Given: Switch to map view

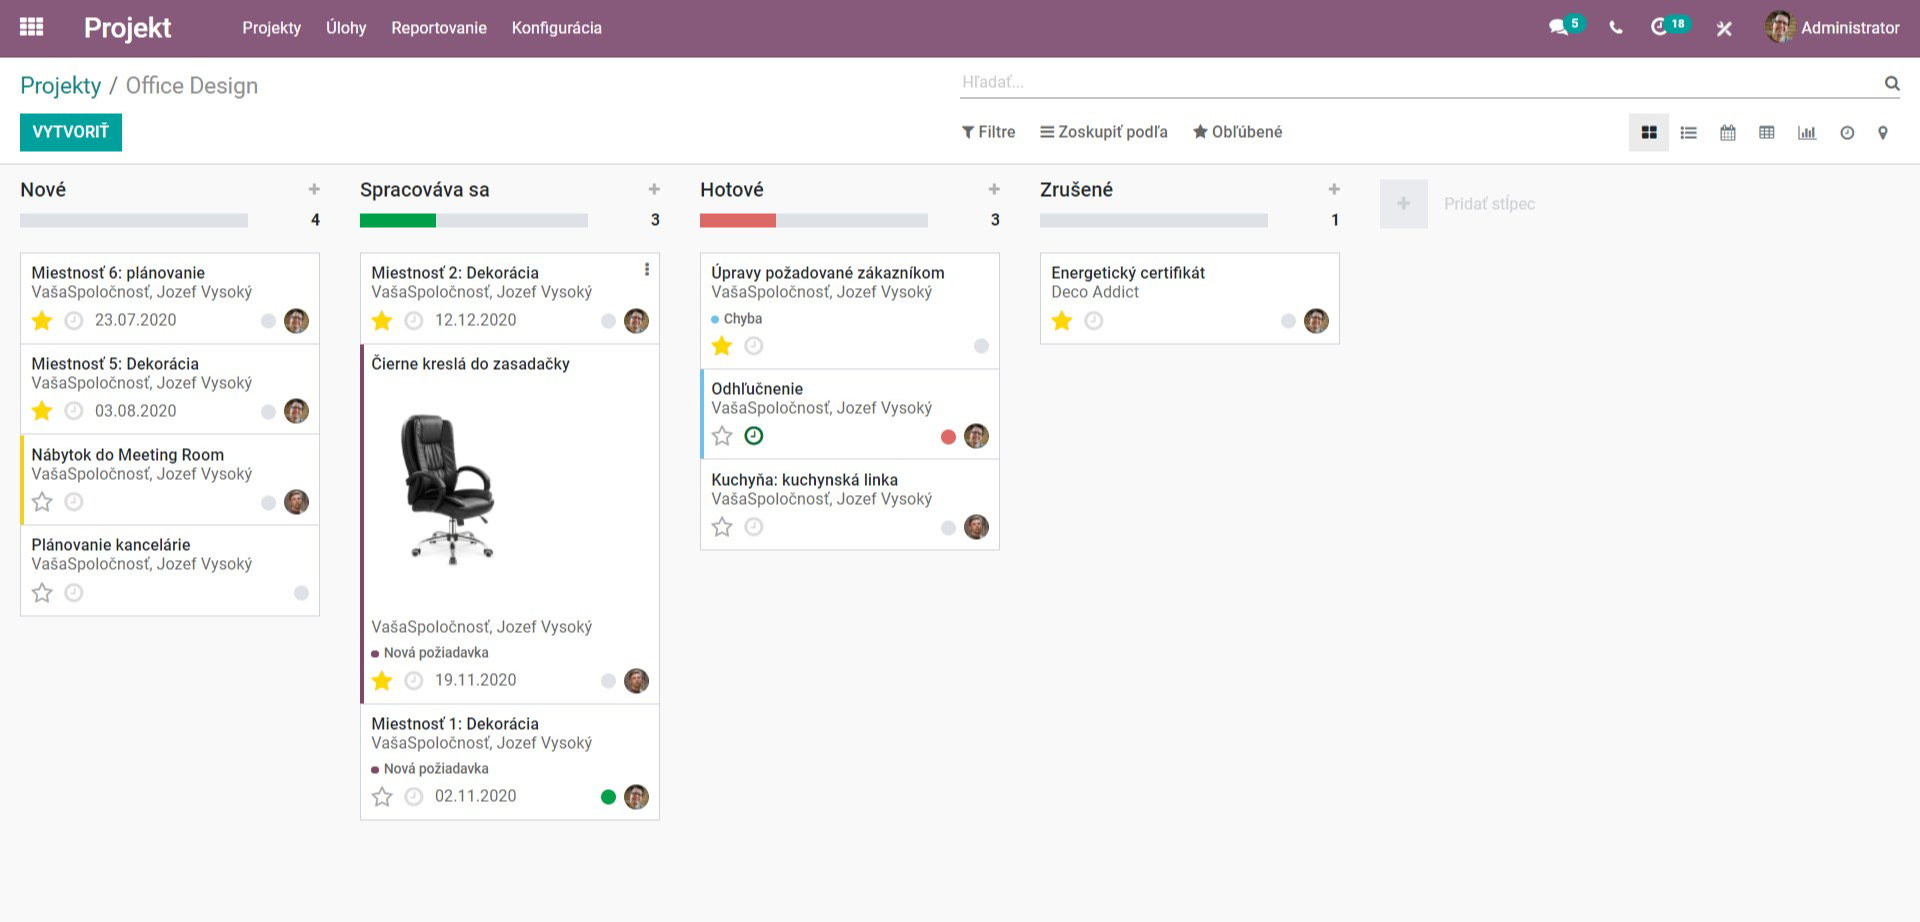Looking at the screenshot, I should click(x=1883, y=132).
